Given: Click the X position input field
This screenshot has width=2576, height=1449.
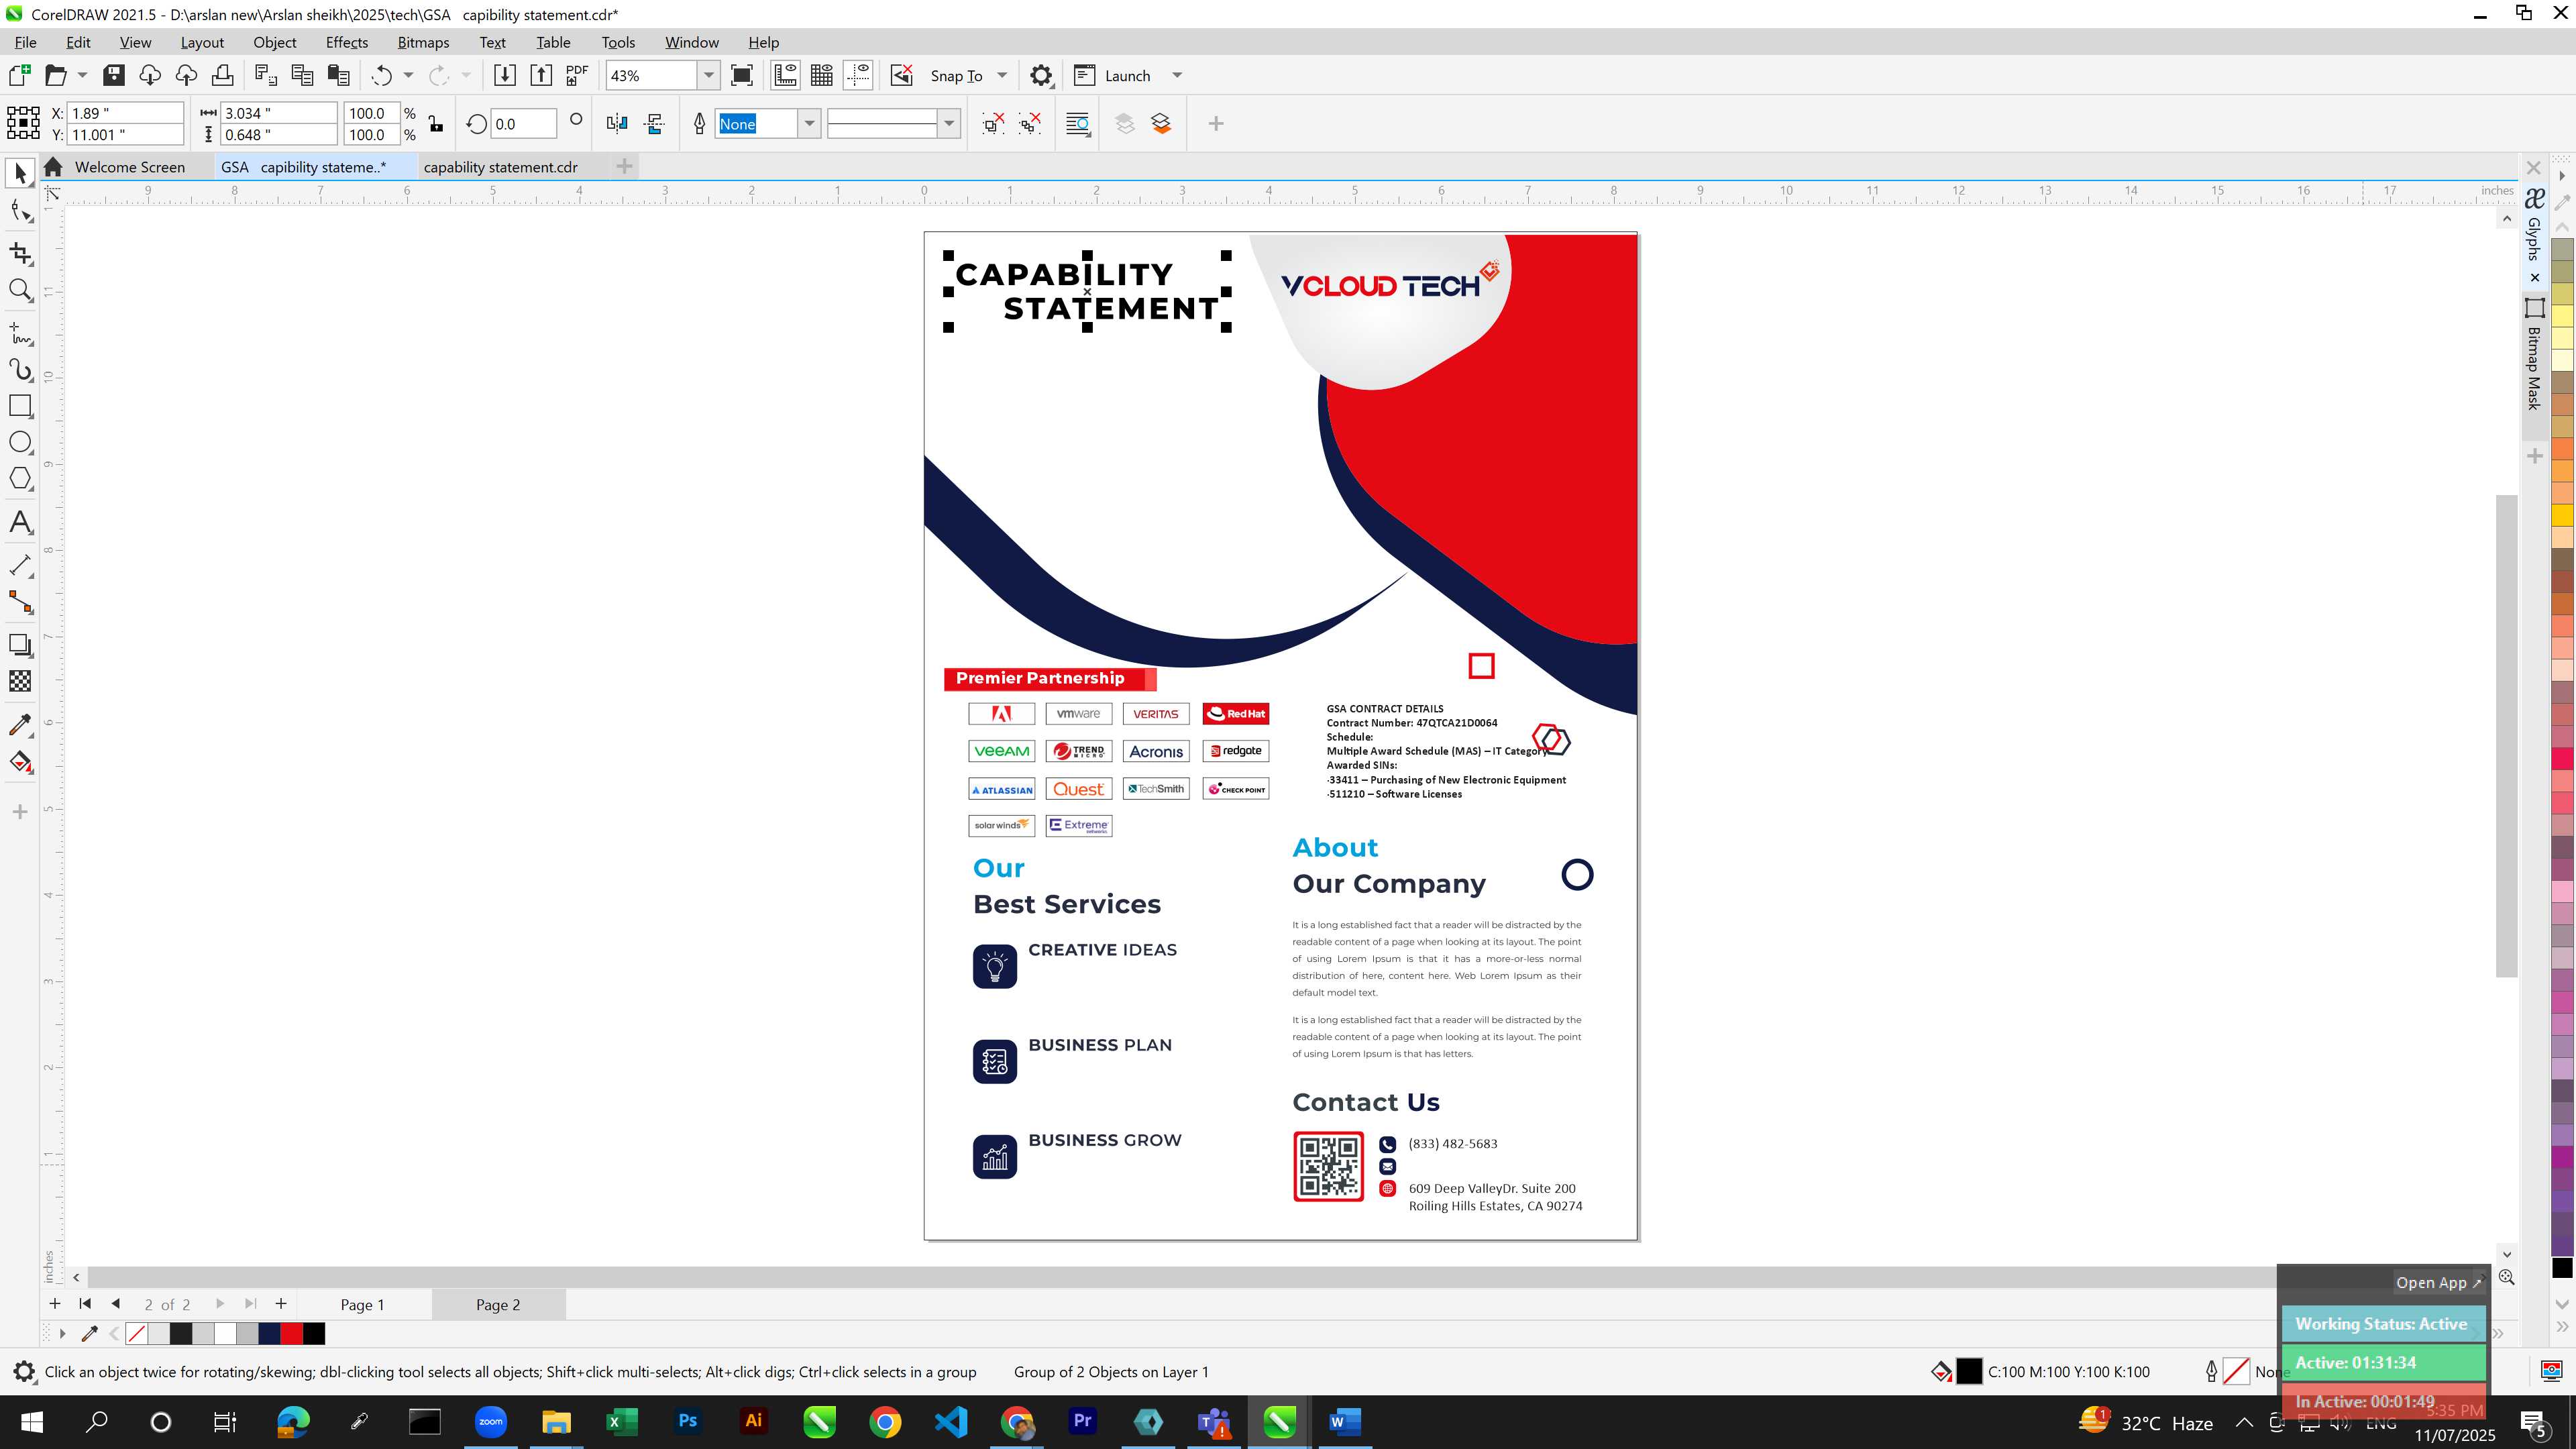Looking at the screenshot, I should click(125, 113).
